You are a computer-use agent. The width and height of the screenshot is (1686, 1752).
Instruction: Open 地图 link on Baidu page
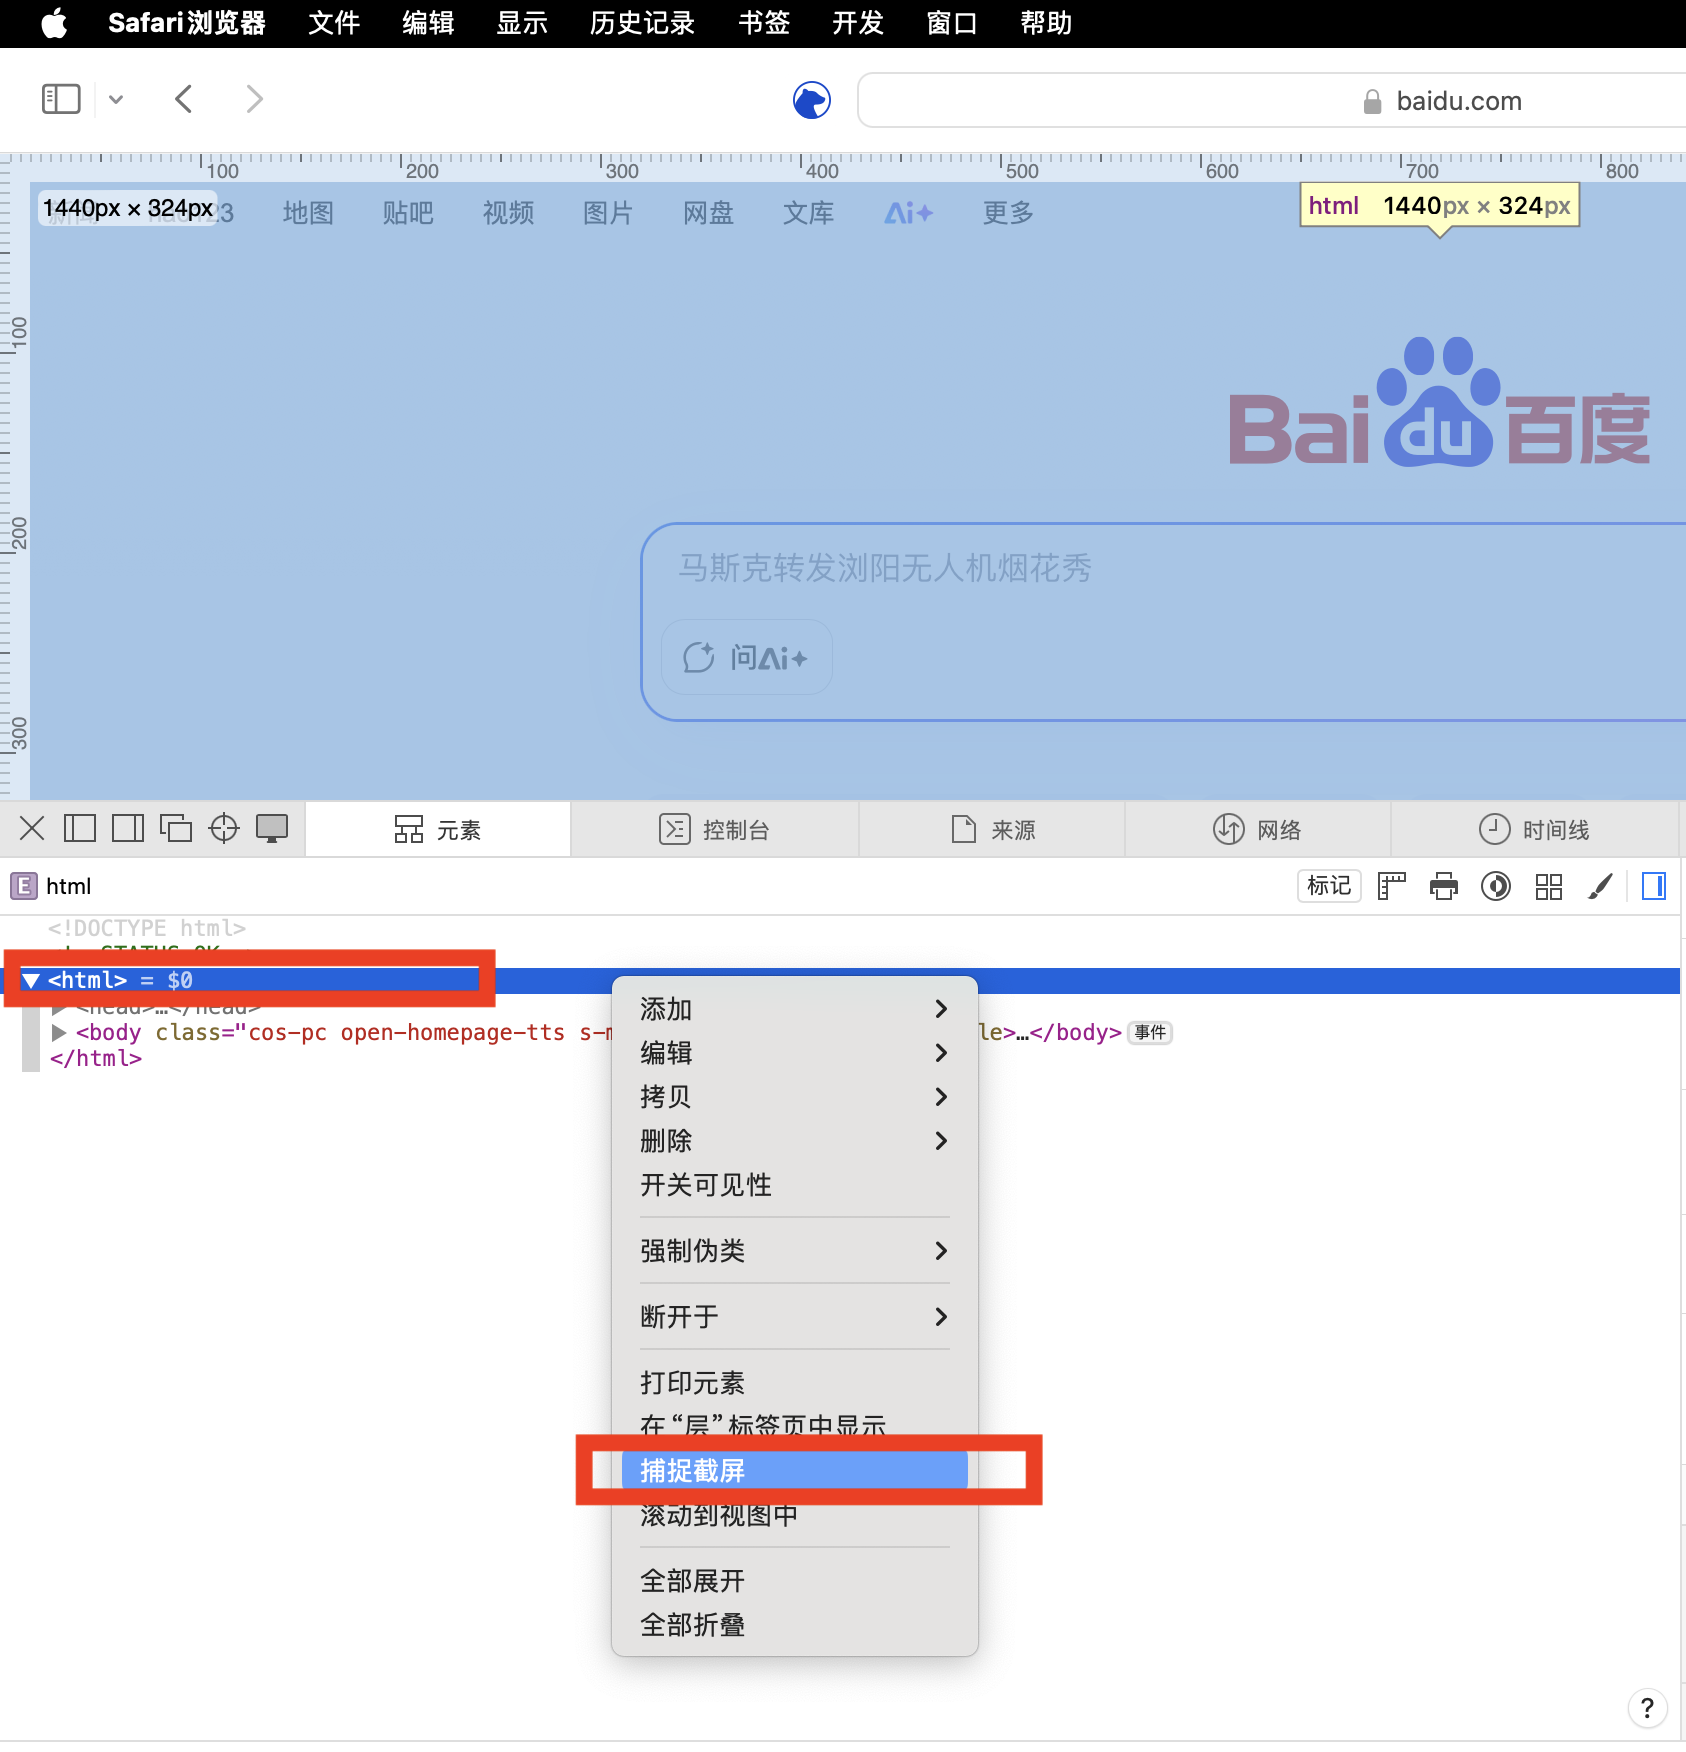308,213
